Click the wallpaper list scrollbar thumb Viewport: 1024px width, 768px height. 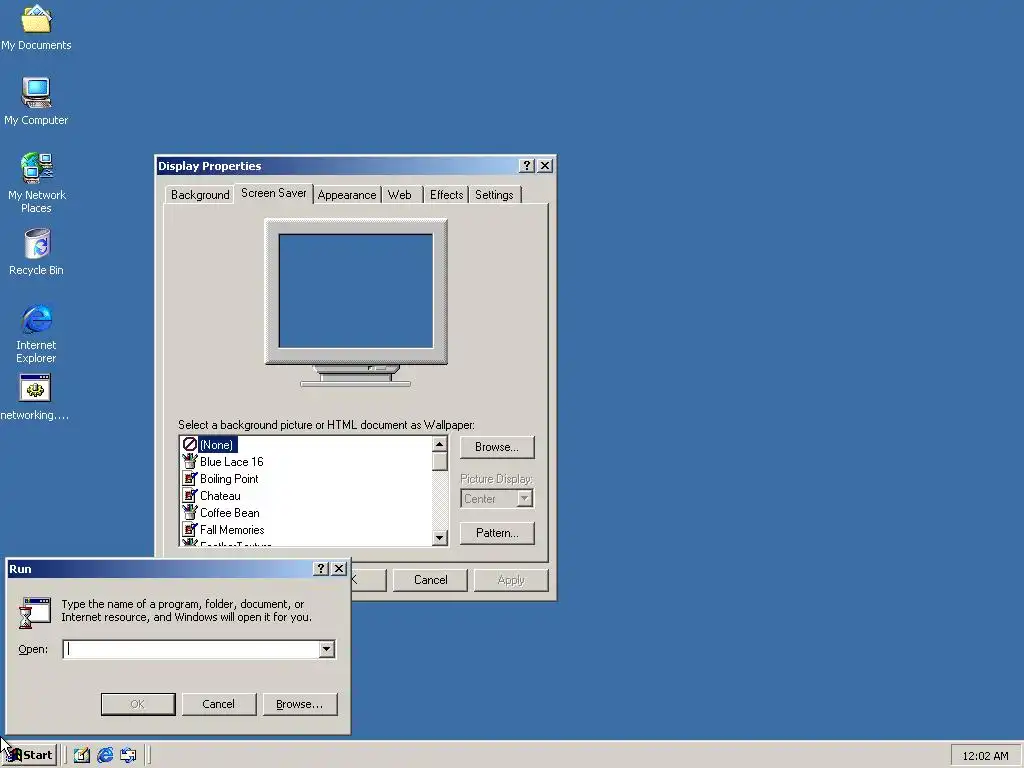pyautogui.click(x=440, y=462)
